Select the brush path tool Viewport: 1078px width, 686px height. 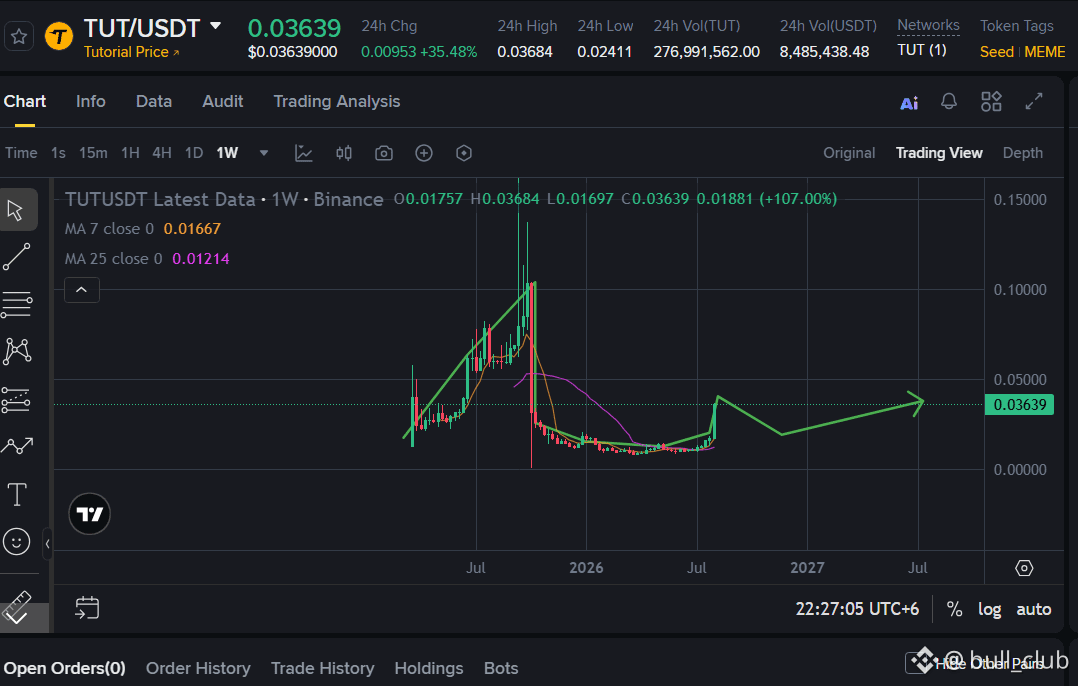point(17,446)
